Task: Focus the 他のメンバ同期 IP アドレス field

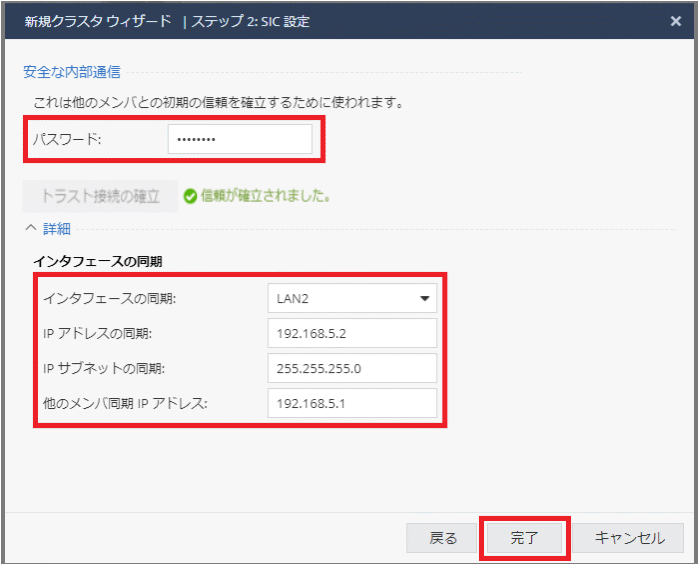Action: pyautogui.click(x=352, y=403)
